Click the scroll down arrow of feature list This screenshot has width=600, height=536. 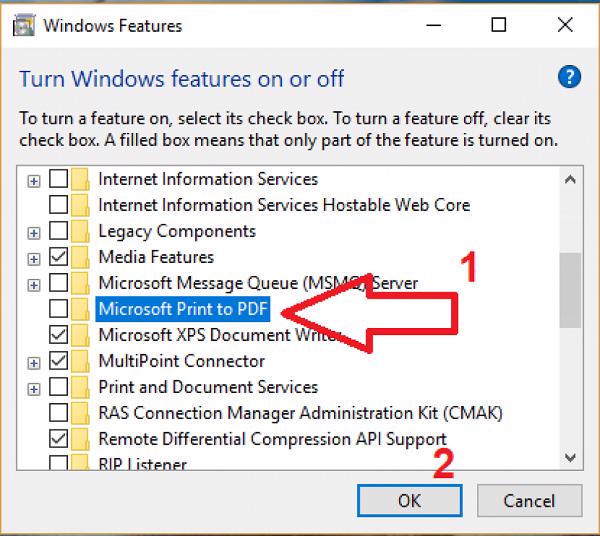570,457
